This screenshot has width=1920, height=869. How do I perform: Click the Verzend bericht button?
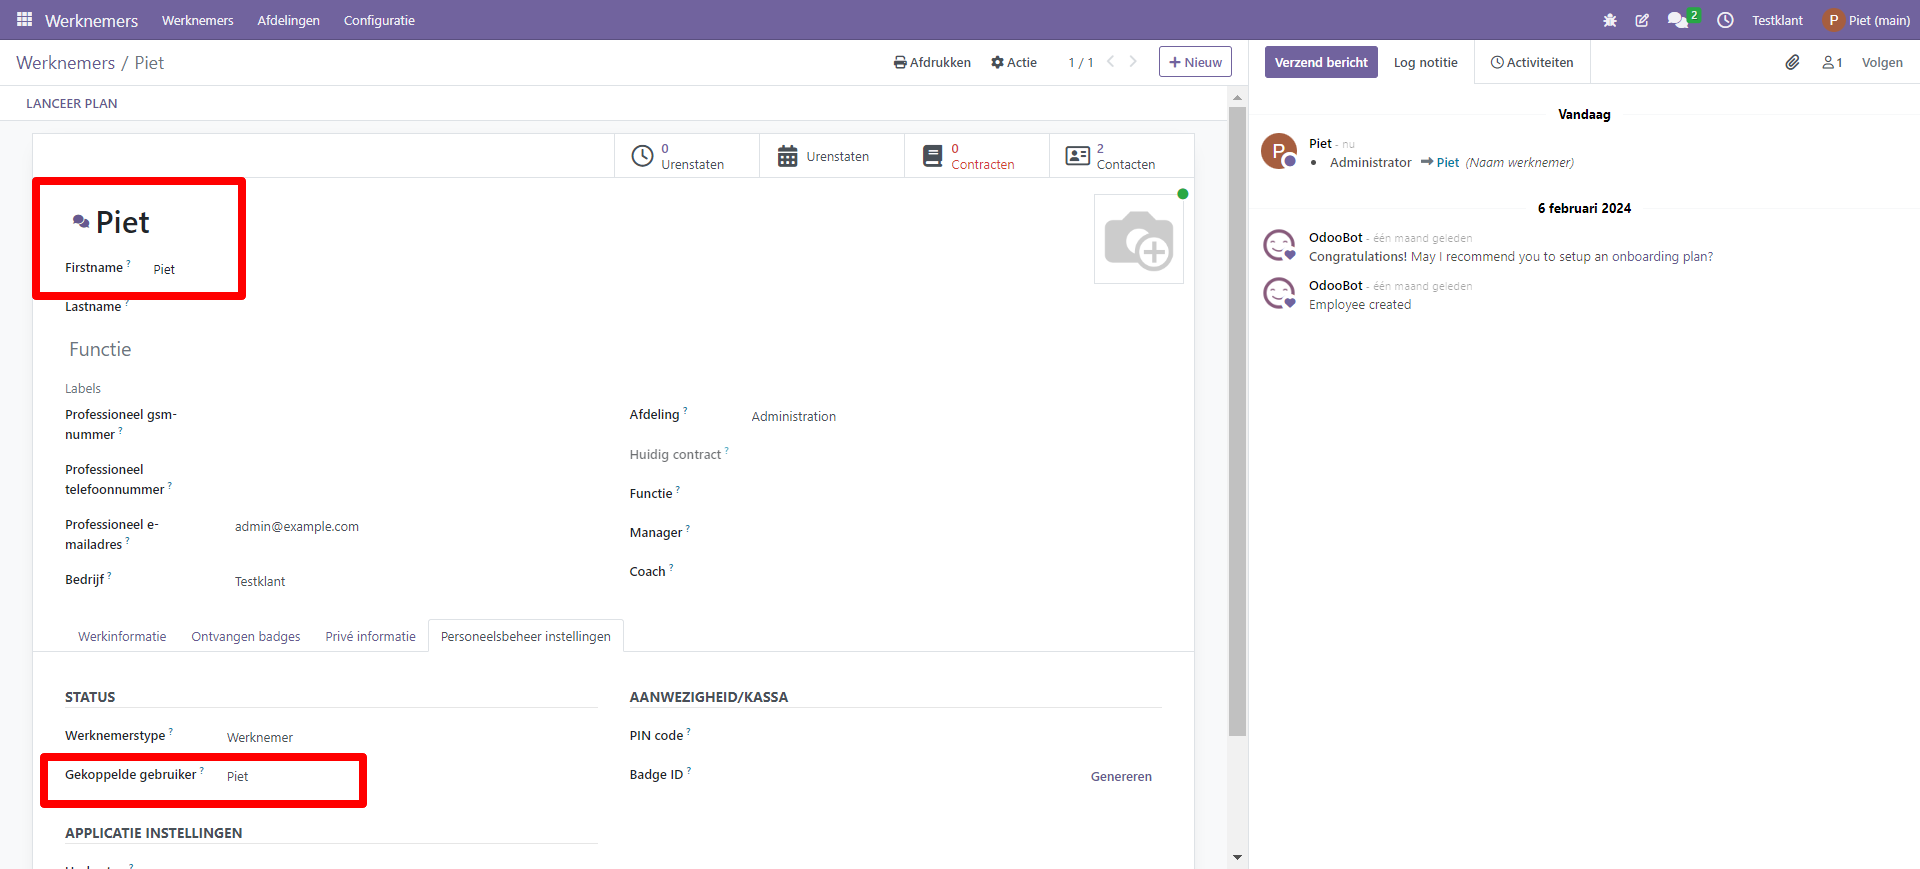pos(1320,62)
